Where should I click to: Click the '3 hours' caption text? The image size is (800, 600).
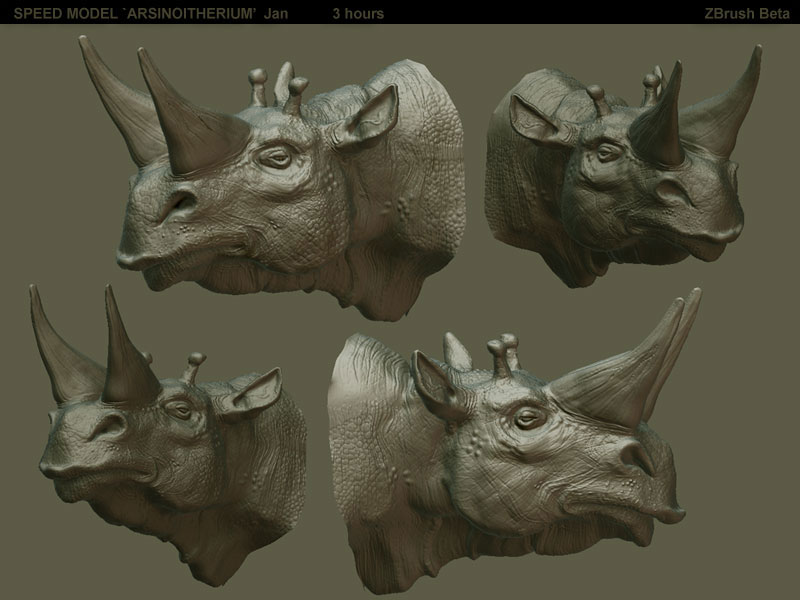[x=358, y=13]
